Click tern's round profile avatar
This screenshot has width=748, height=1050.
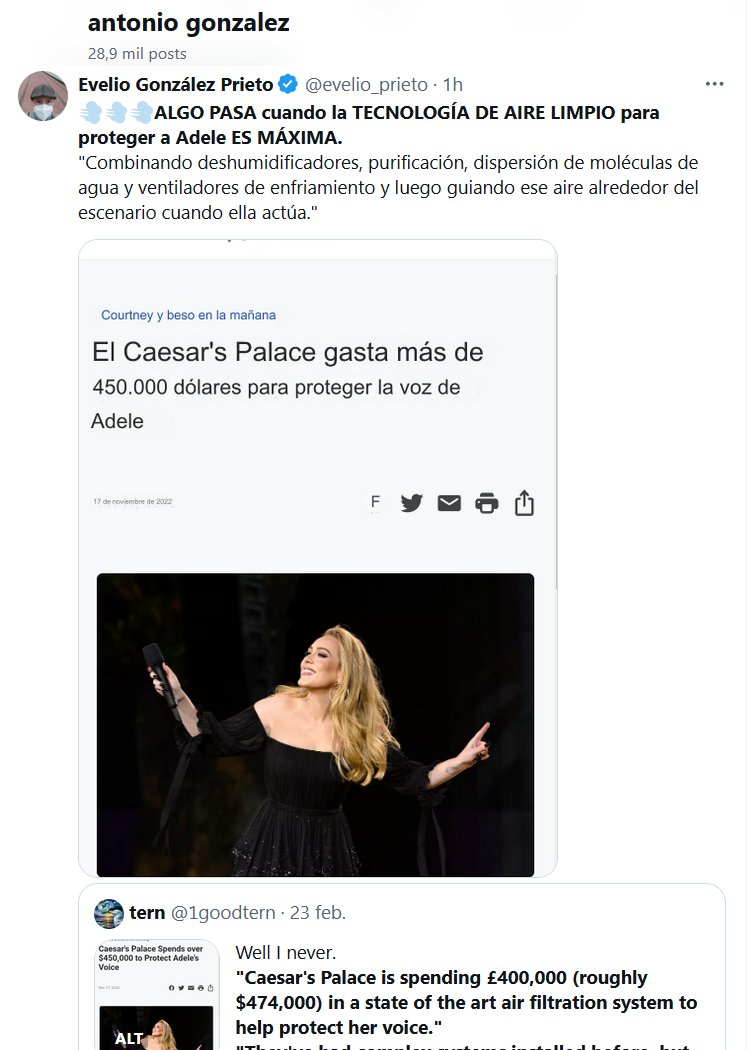(x=108, y=913)
